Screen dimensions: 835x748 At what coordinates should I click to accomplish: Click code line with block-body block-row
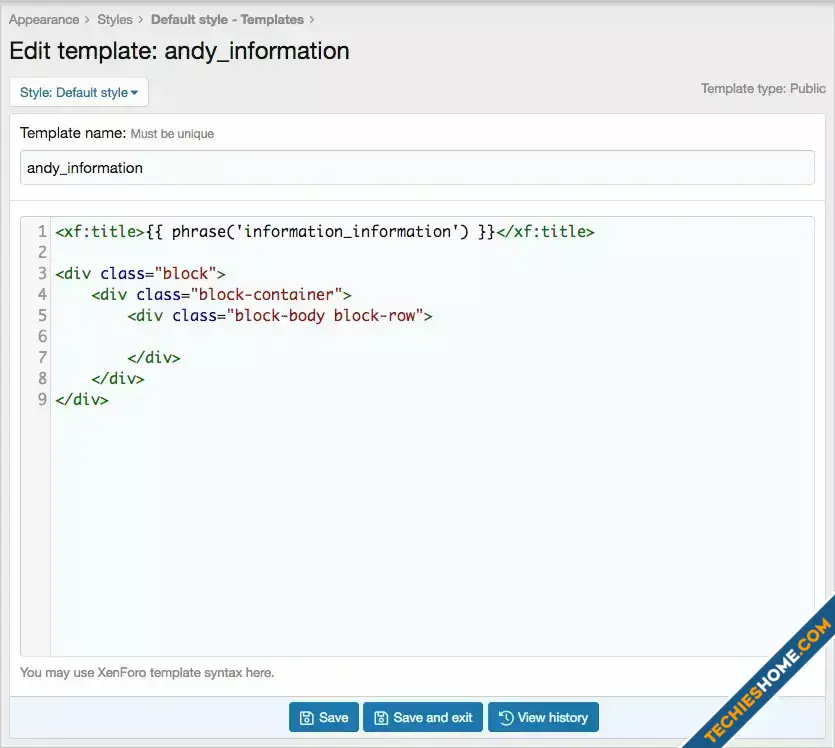[x=280, y=316]
